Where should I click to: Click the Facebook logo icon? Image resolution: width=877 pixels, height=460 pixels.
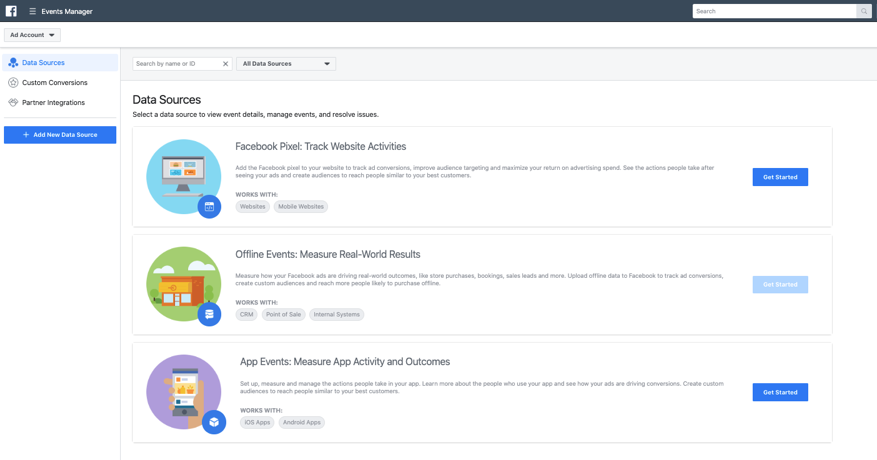point(11,11)
